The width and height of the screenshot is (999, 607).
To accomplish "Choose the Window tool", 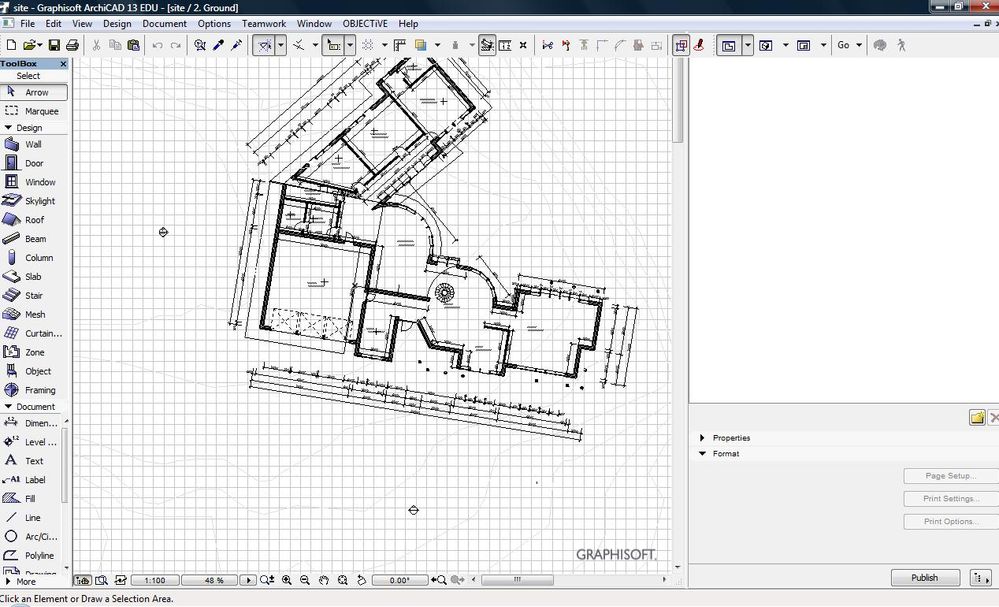I will (34, 182).
